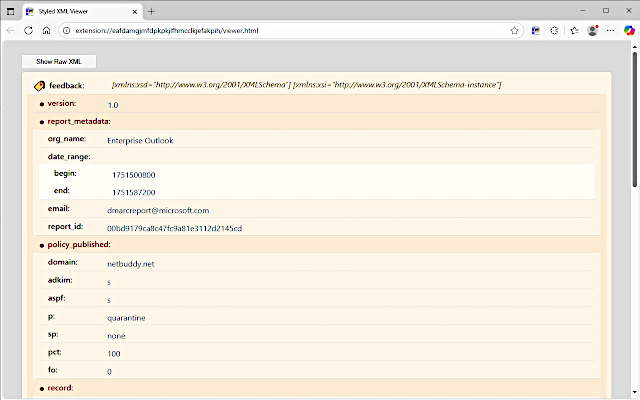Viewport: 640px width, 400px height.
Task: Click the aspf label
Action: (56, 298)
